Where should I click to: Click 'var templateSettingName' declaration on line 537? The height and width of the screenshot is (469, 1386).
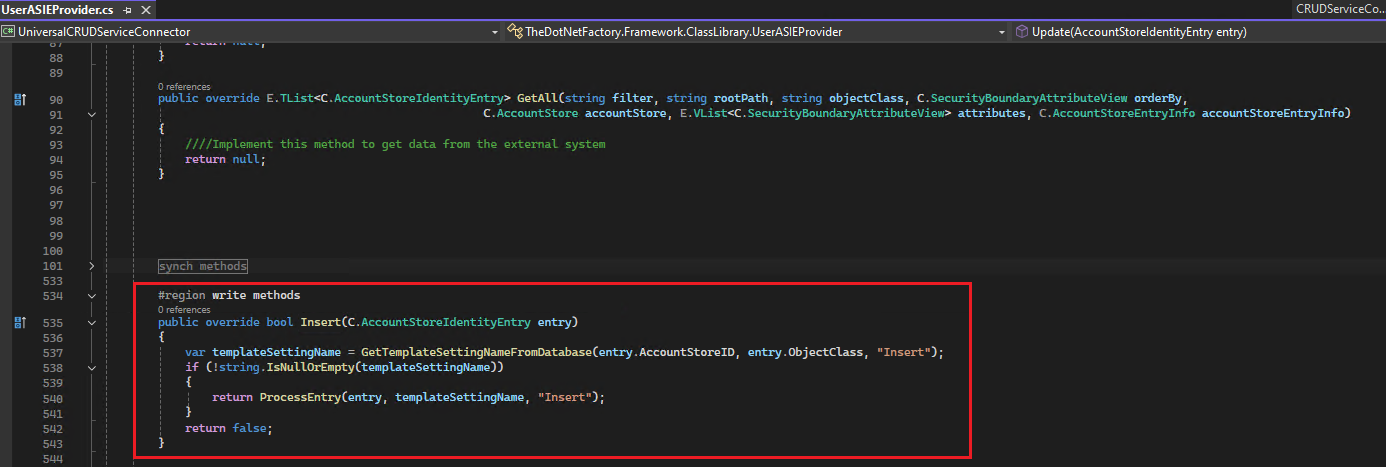264,353
